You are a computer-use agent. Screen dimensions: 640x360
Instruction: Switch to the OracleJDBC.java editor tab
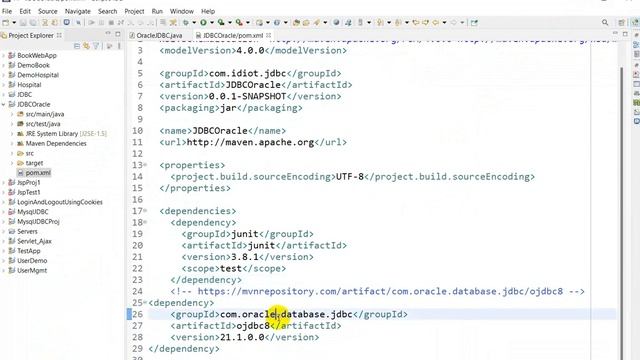pos(156,36)
